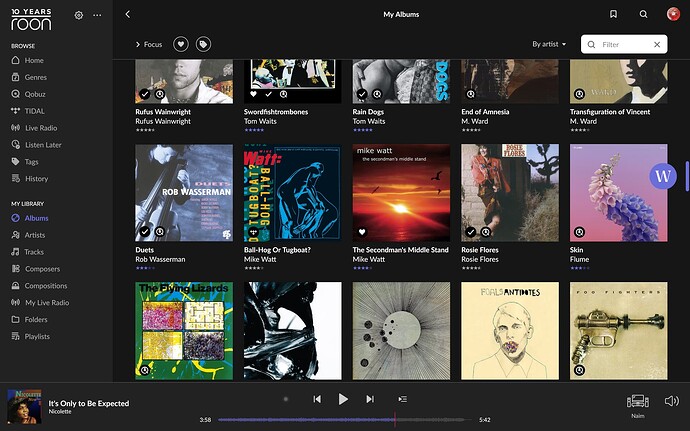Click the vertical scrollbar handle

687,176
